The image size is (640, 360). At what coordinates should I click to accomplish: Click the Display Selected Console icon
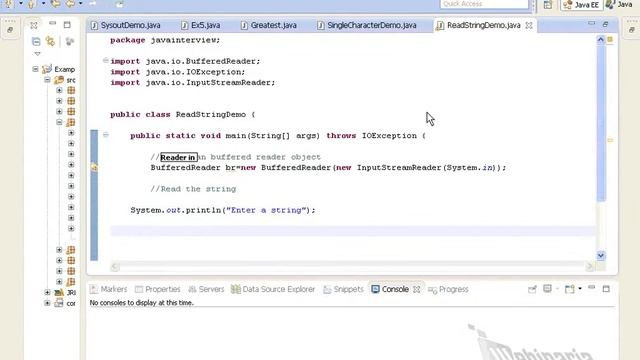pos(547,289)
